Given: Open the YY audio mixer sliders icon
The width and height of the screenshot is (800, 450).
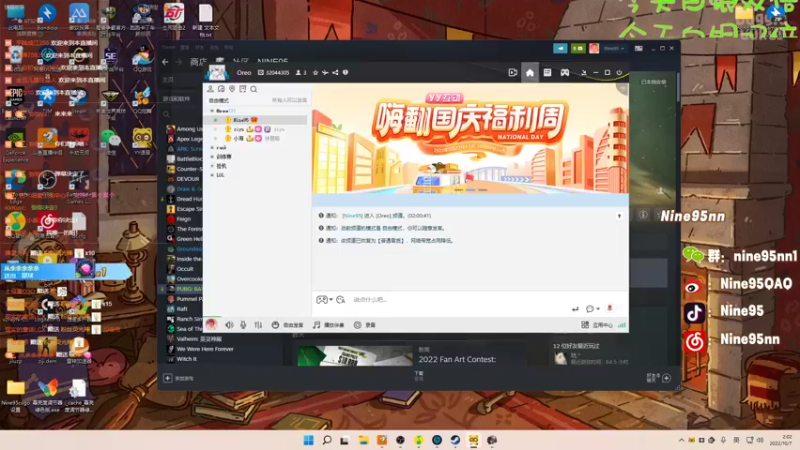Looking at the screenshot, I should 258,324.
